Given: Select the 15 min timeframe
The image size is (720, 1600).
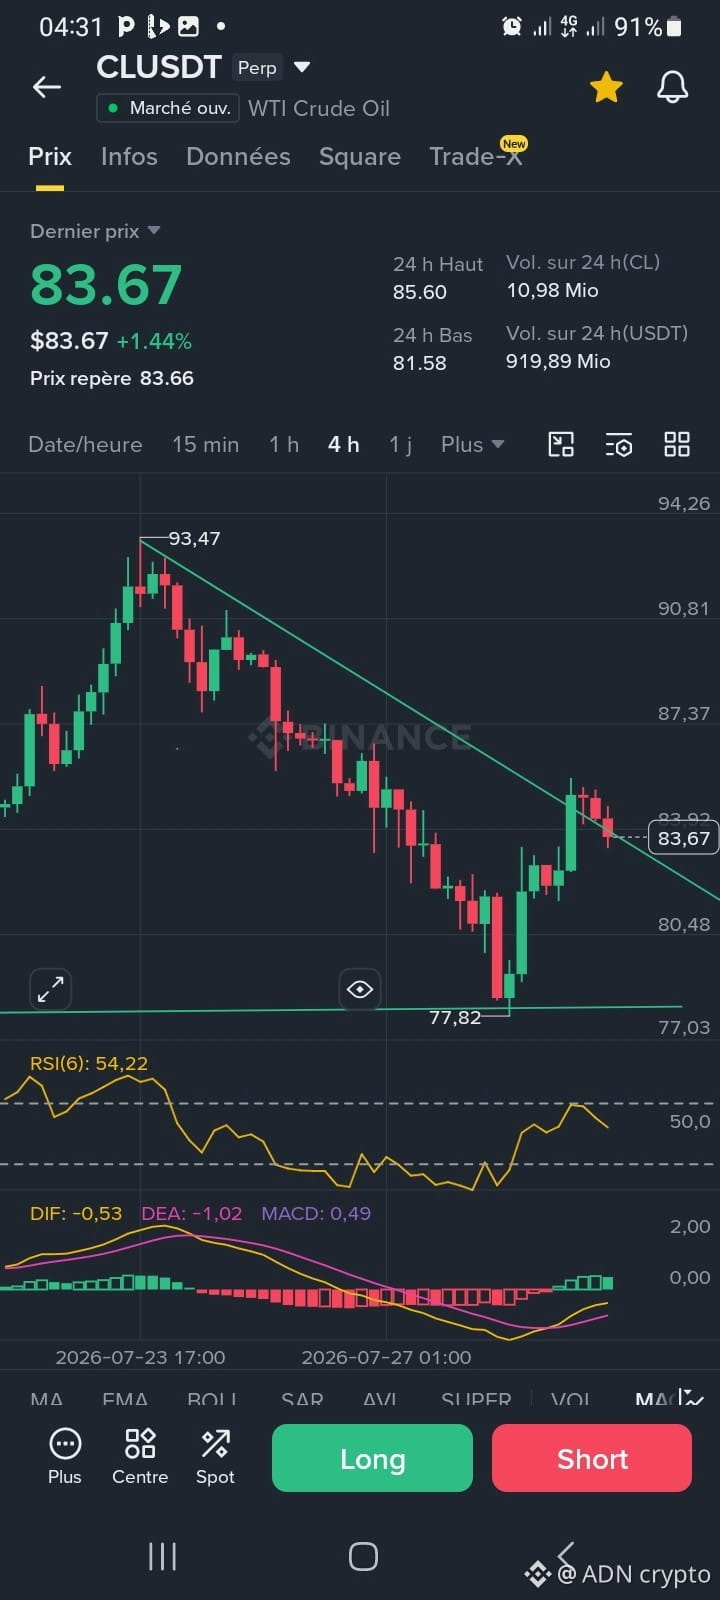Looking at the screenshot, I should point(205,444).
